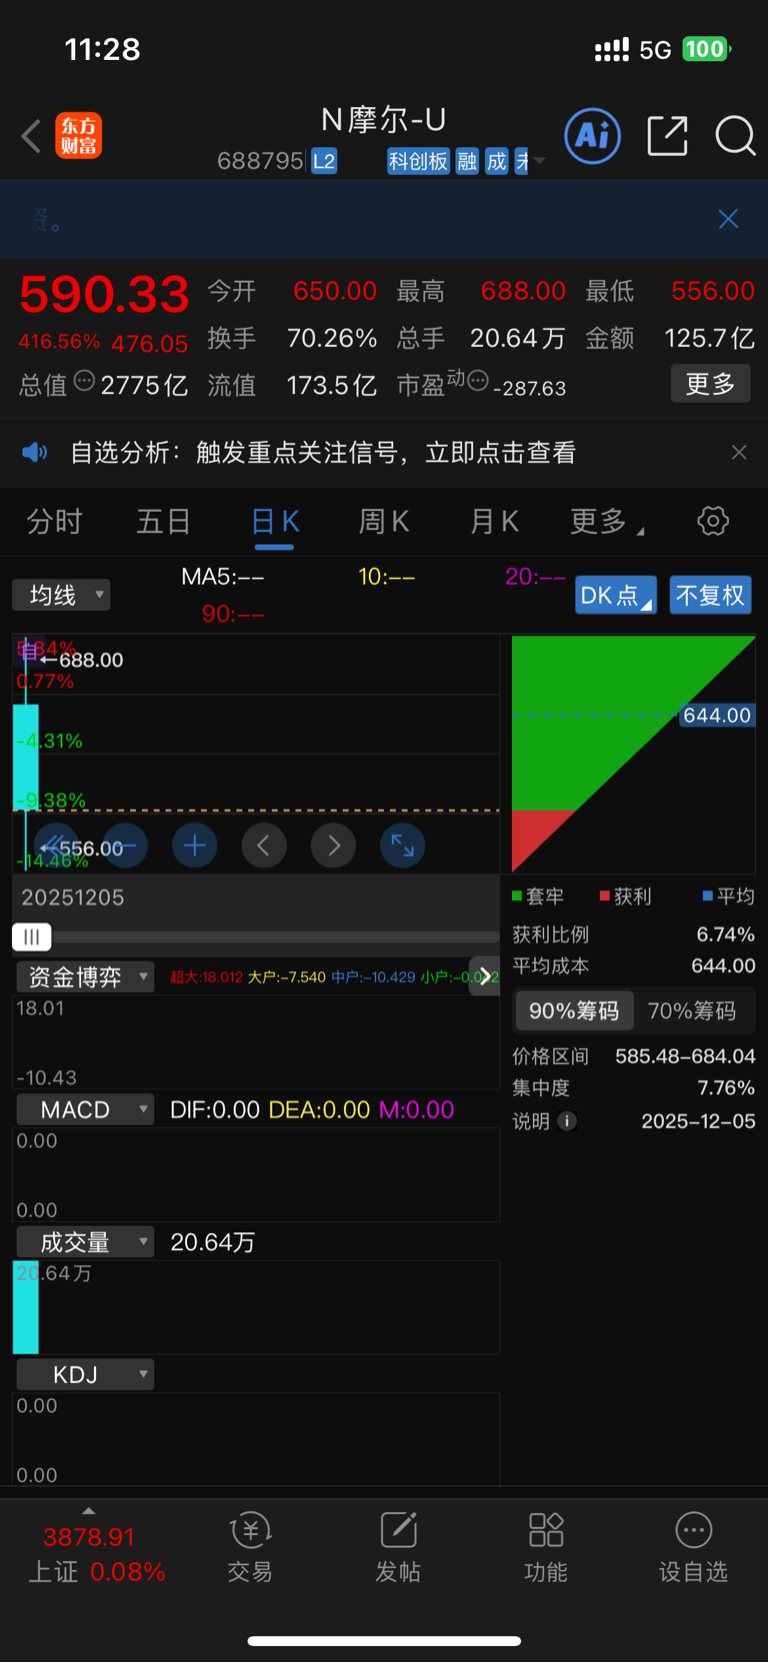Jump to earliest data double-arrow button

[x=56, y=846]
